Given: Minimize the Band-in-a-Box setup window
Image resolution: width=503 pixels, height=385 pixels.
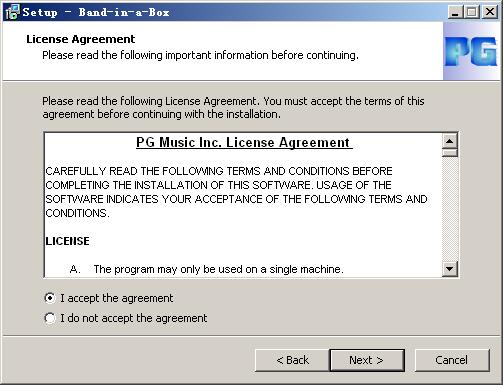Looking at the screenshot, I should 455,12.
